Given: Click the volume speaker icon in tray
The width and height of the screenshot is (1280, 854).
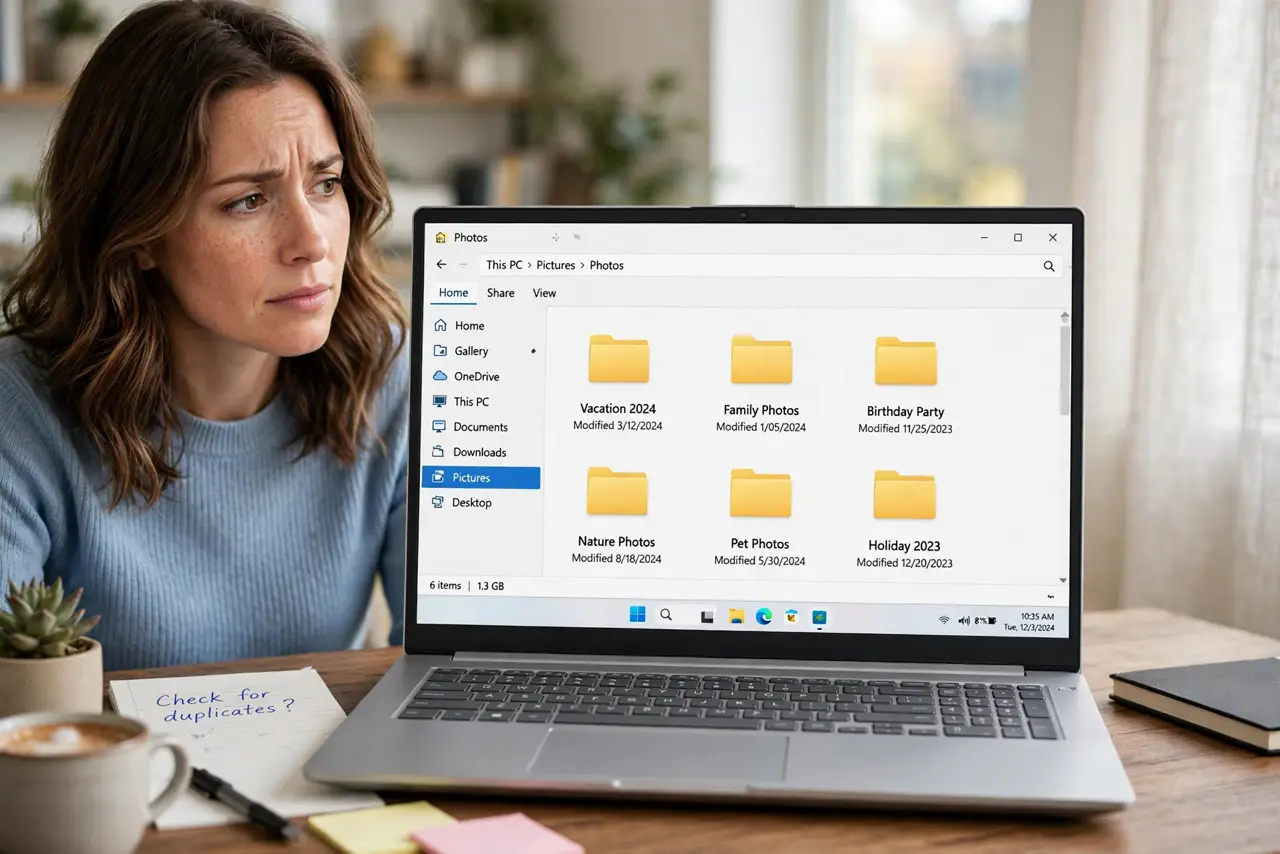Looking at the screenshot, I should click(964, 620).
